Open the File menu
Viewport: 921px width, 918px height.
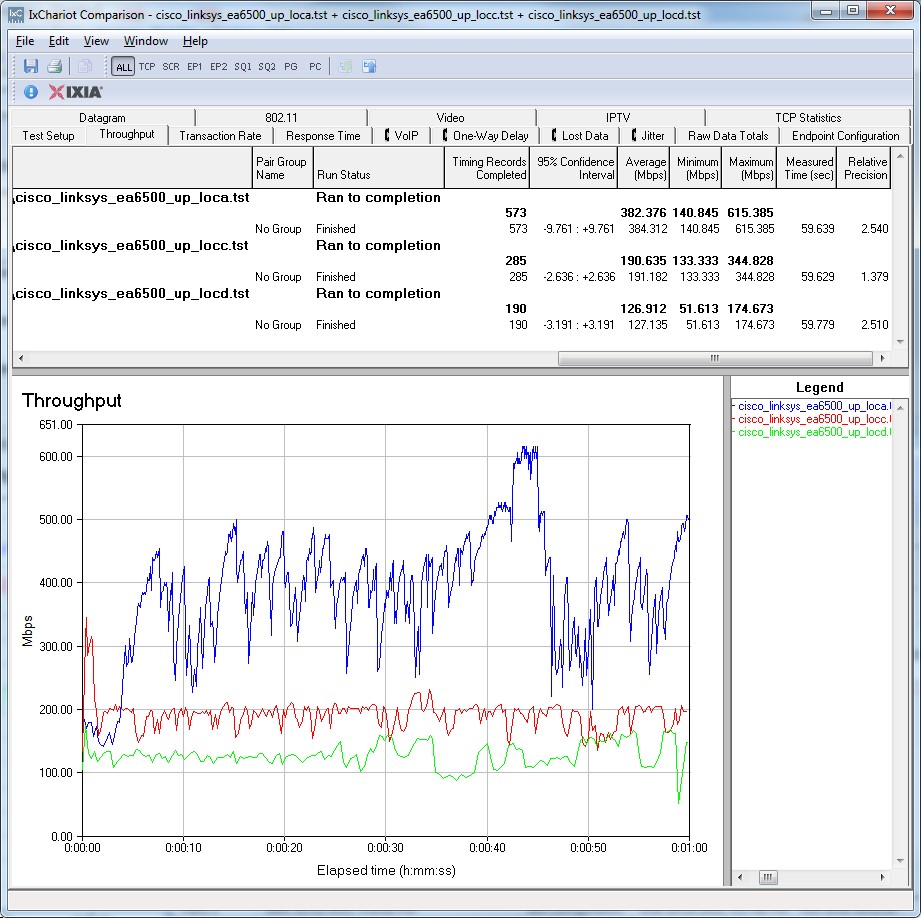click(25, 41)
